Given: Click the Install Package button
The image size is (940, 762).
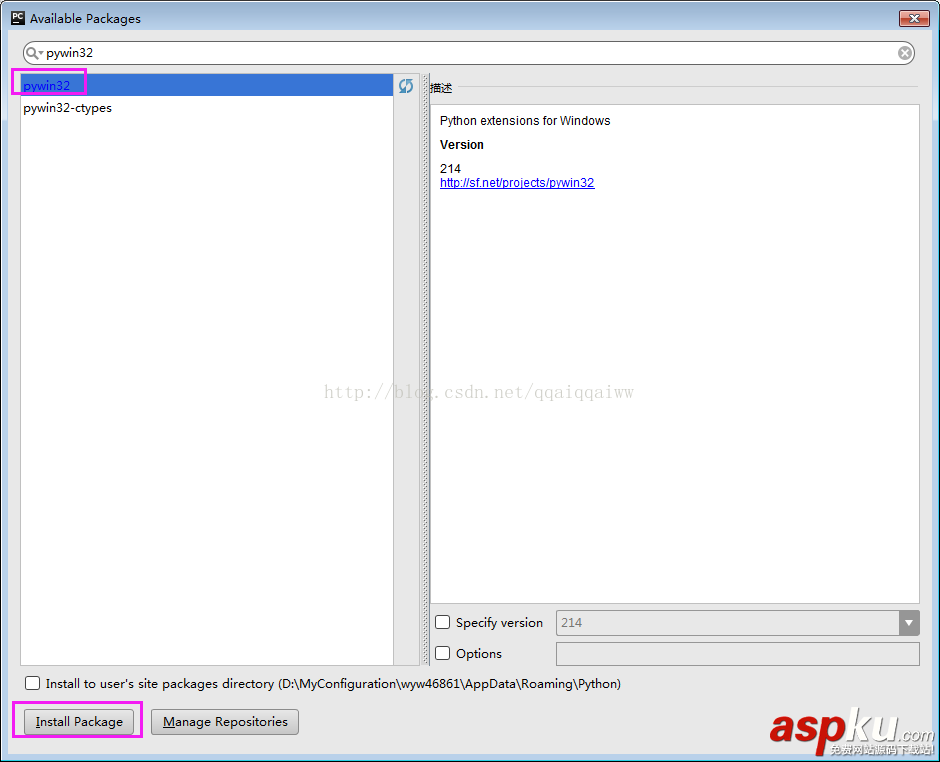Looking at the screenshot, I should click(x=77, y=721).
